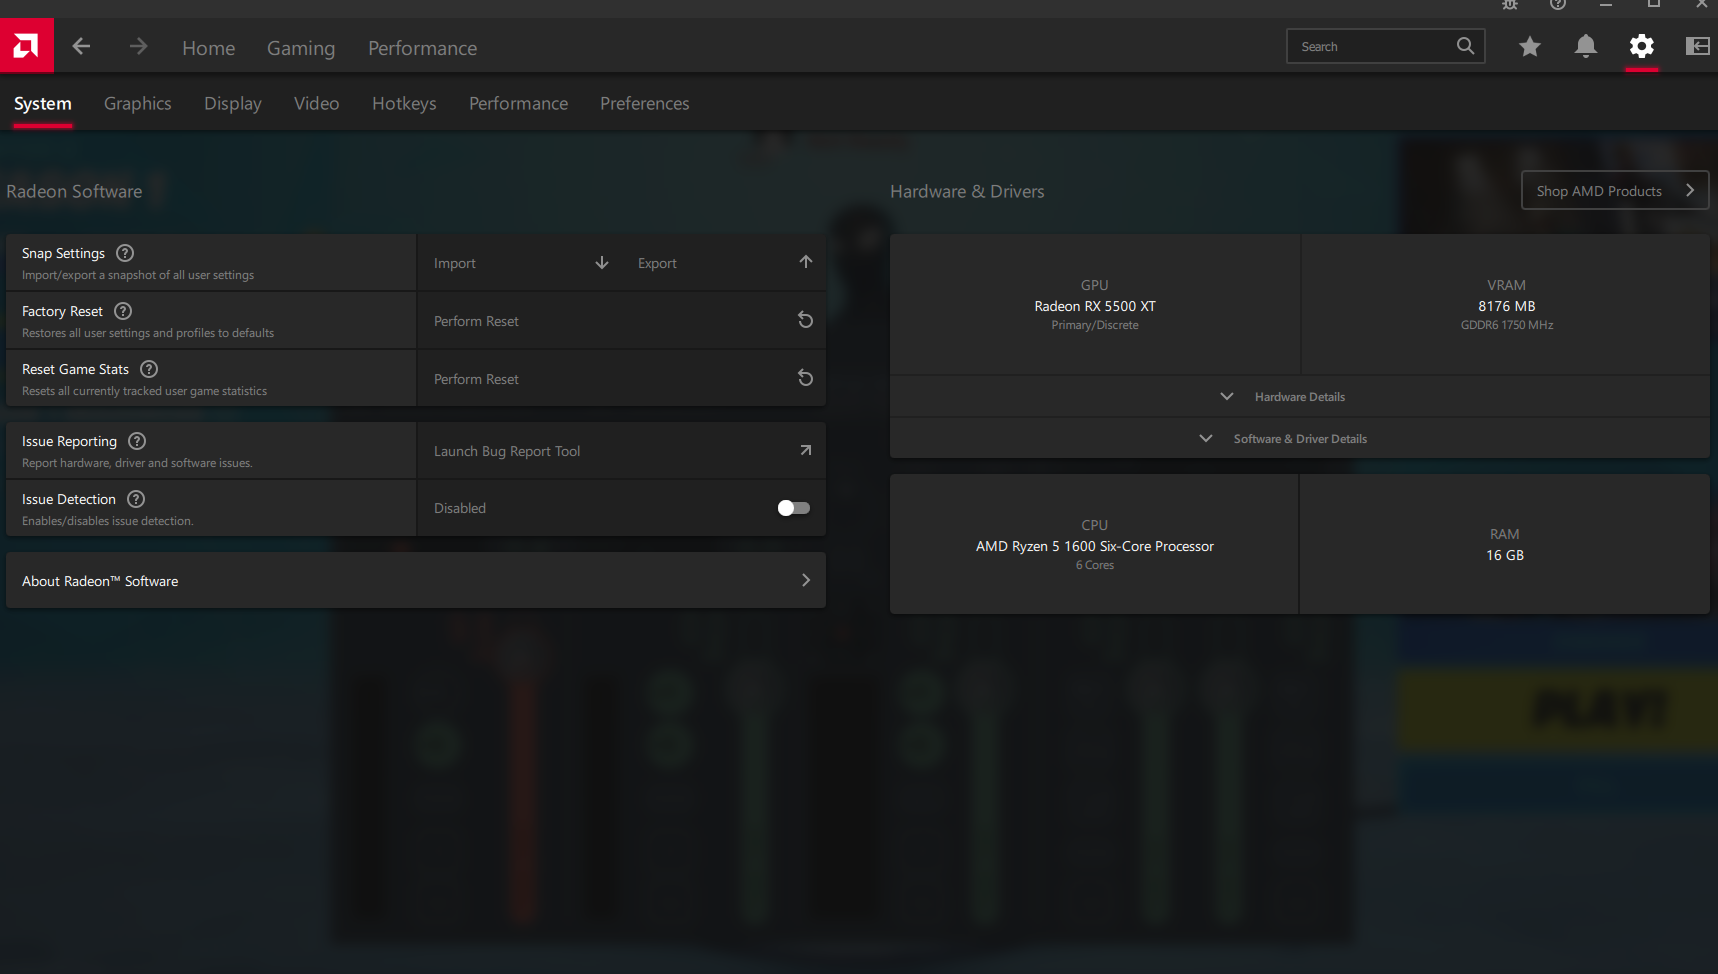Switch to the Video tab

[317, 104]
